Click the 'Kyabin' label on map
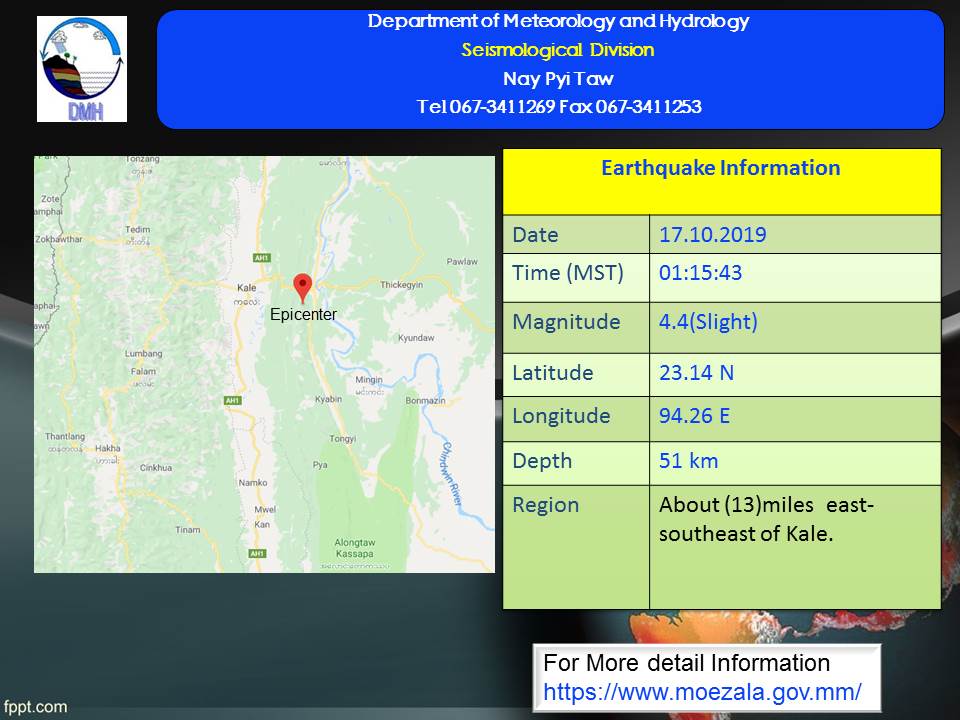This screenshot has height=720, width=960. tap(329, 399)
